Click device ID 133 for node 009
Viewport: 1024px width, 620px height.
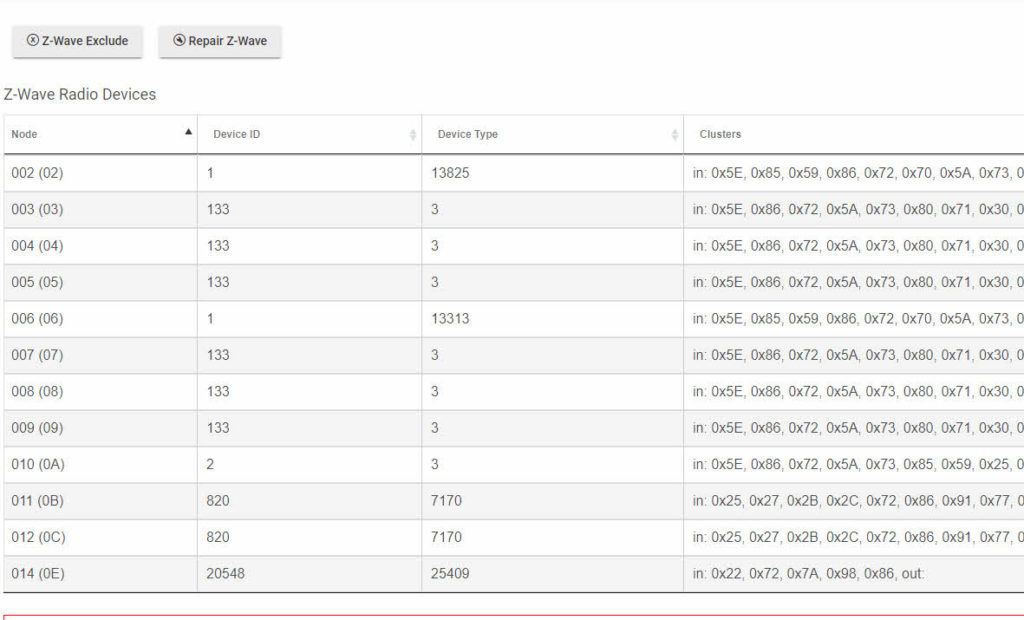coord(217,428)
